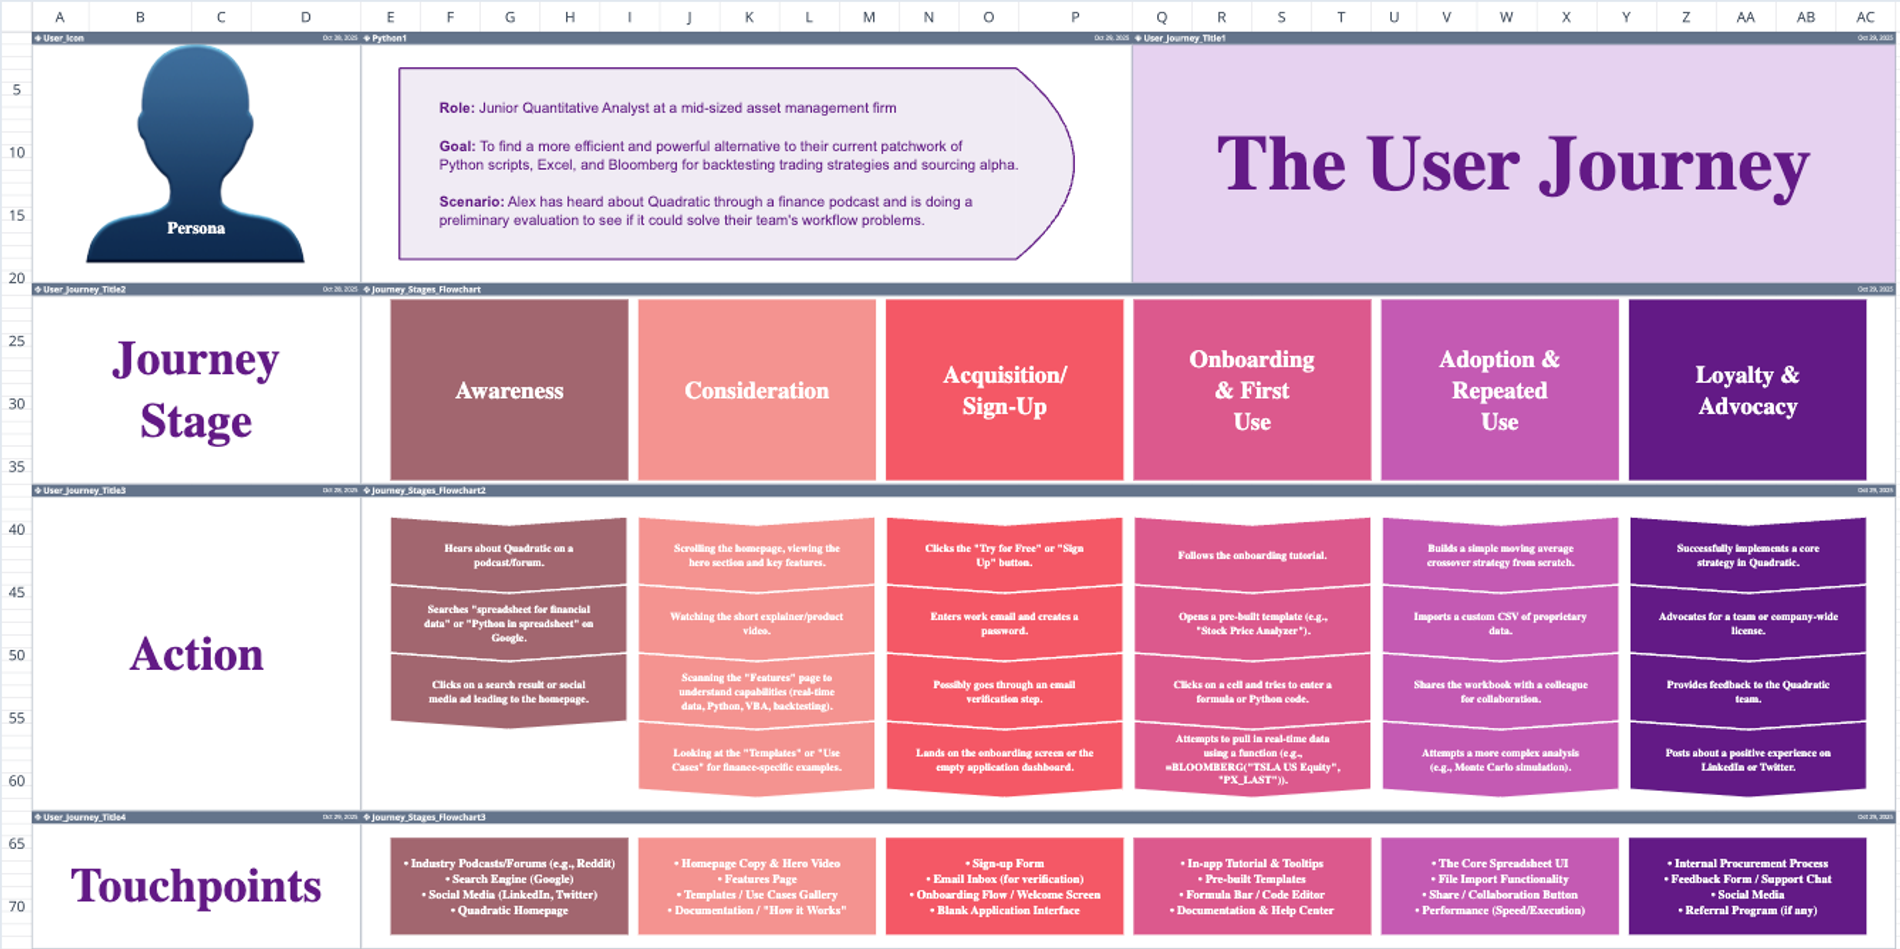Click the User_Journey_Title2 cell label

(x=80, y=289)
